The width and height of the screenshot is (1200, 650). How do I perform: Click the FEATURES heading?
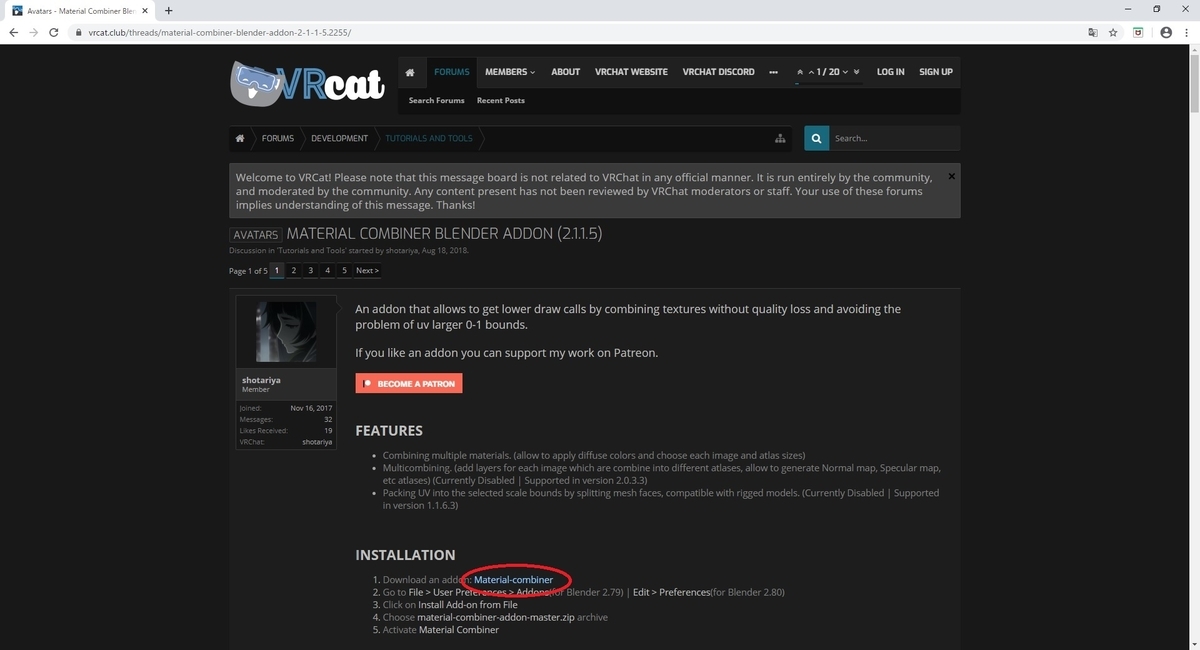click(x=389, y=431)
